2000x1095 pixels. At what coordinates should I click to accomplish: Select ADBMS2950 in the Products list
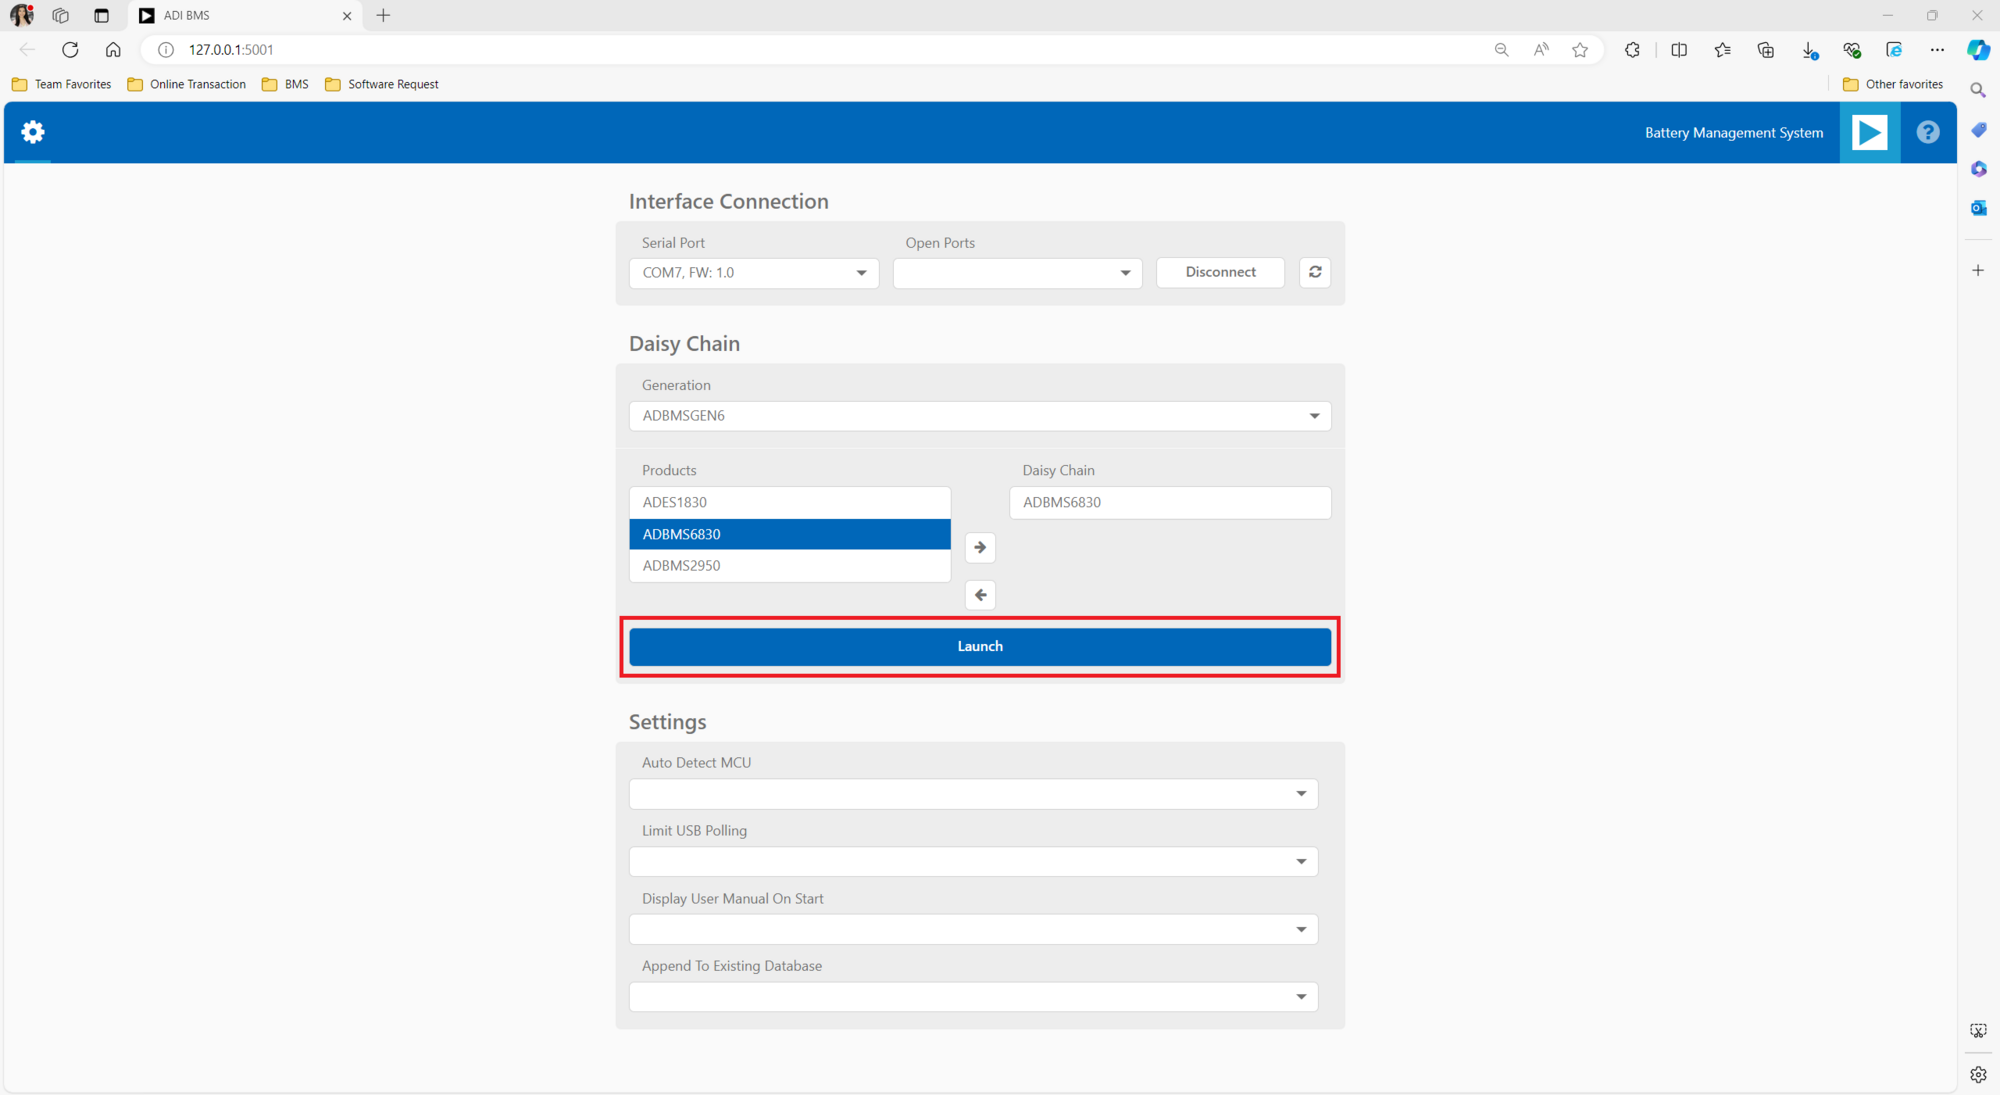789,565
